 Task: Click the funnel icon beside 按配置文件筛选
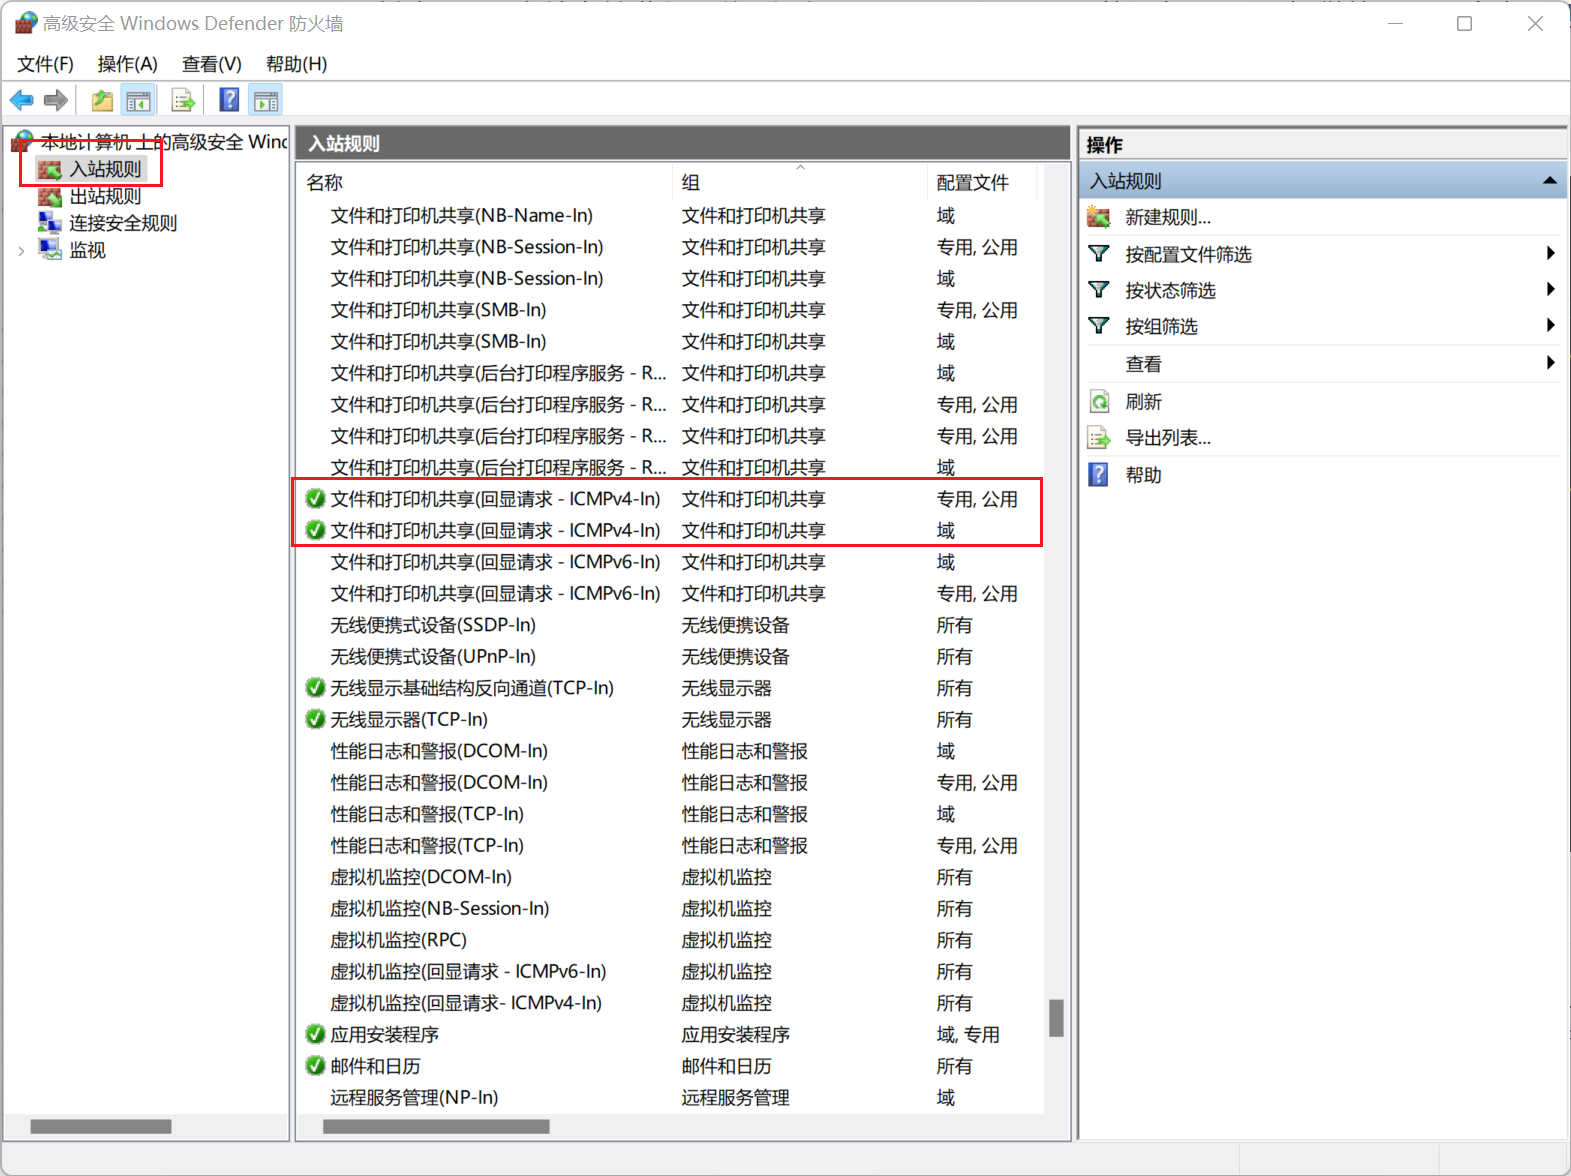pos(1099,254)
